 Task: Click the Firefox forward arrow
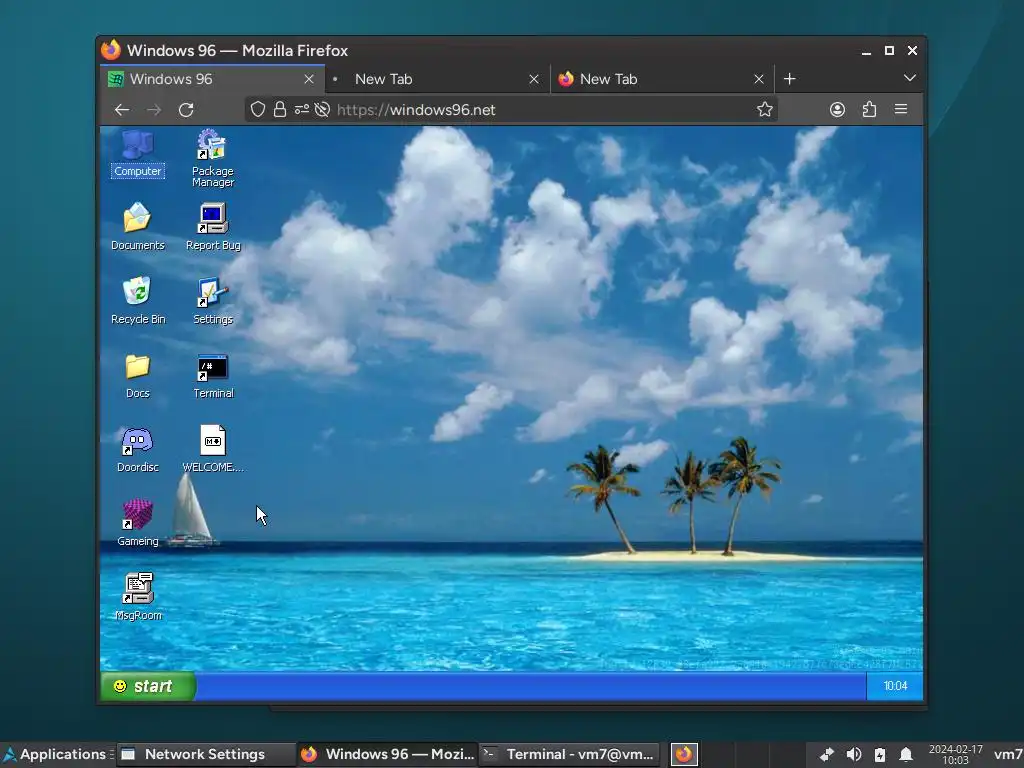coord(153,110)
